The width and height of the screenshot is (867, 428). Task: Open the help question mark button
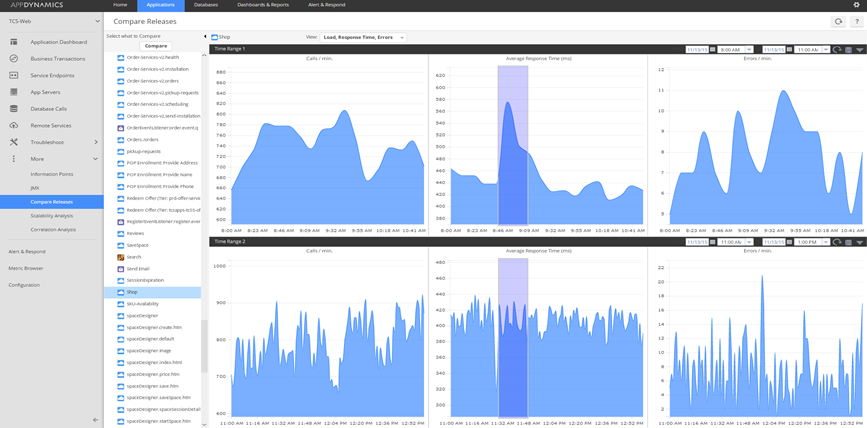tap(856, 22)
